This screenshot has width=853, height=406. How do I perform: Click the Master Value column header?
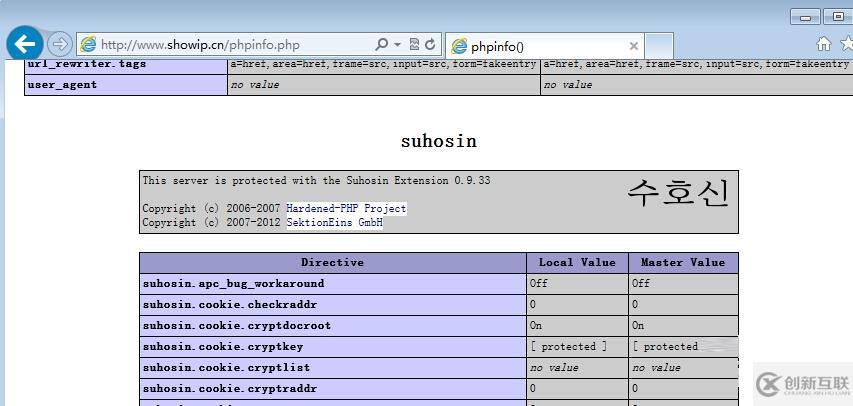coord(683,263)
